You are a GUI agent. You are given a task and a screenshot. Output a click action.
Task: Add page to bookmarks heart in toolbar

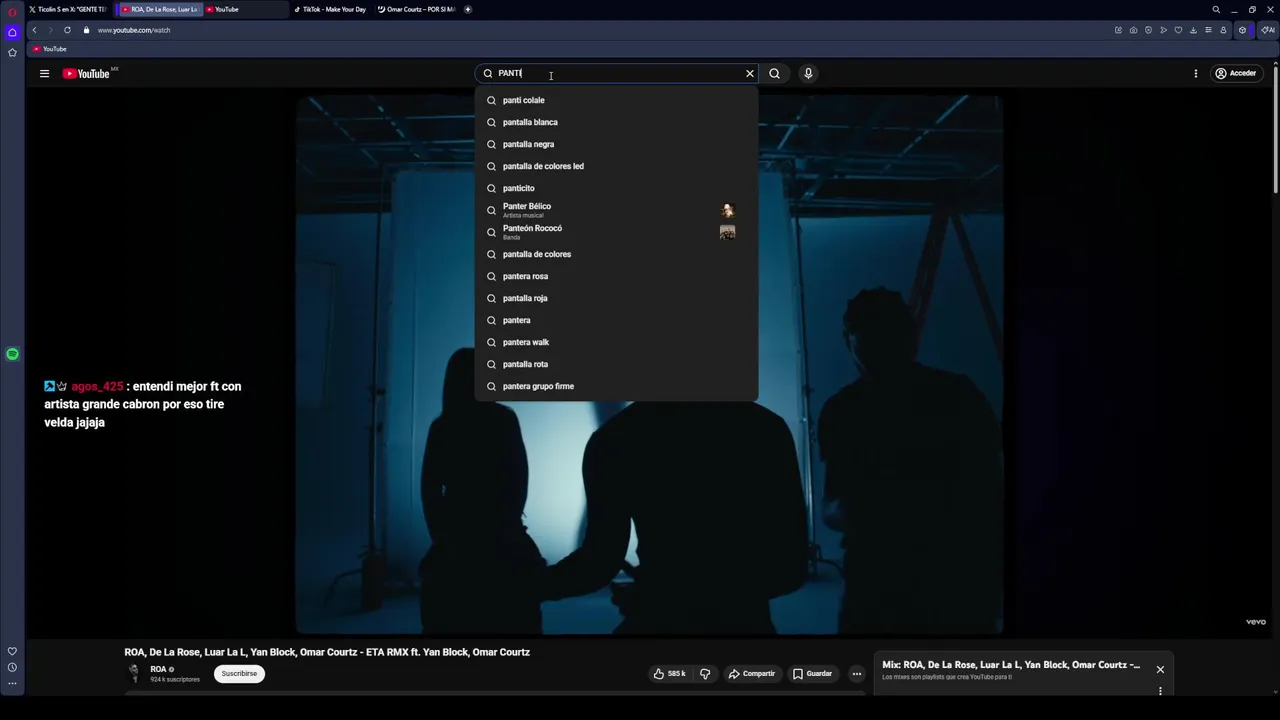coord(1178,30)
